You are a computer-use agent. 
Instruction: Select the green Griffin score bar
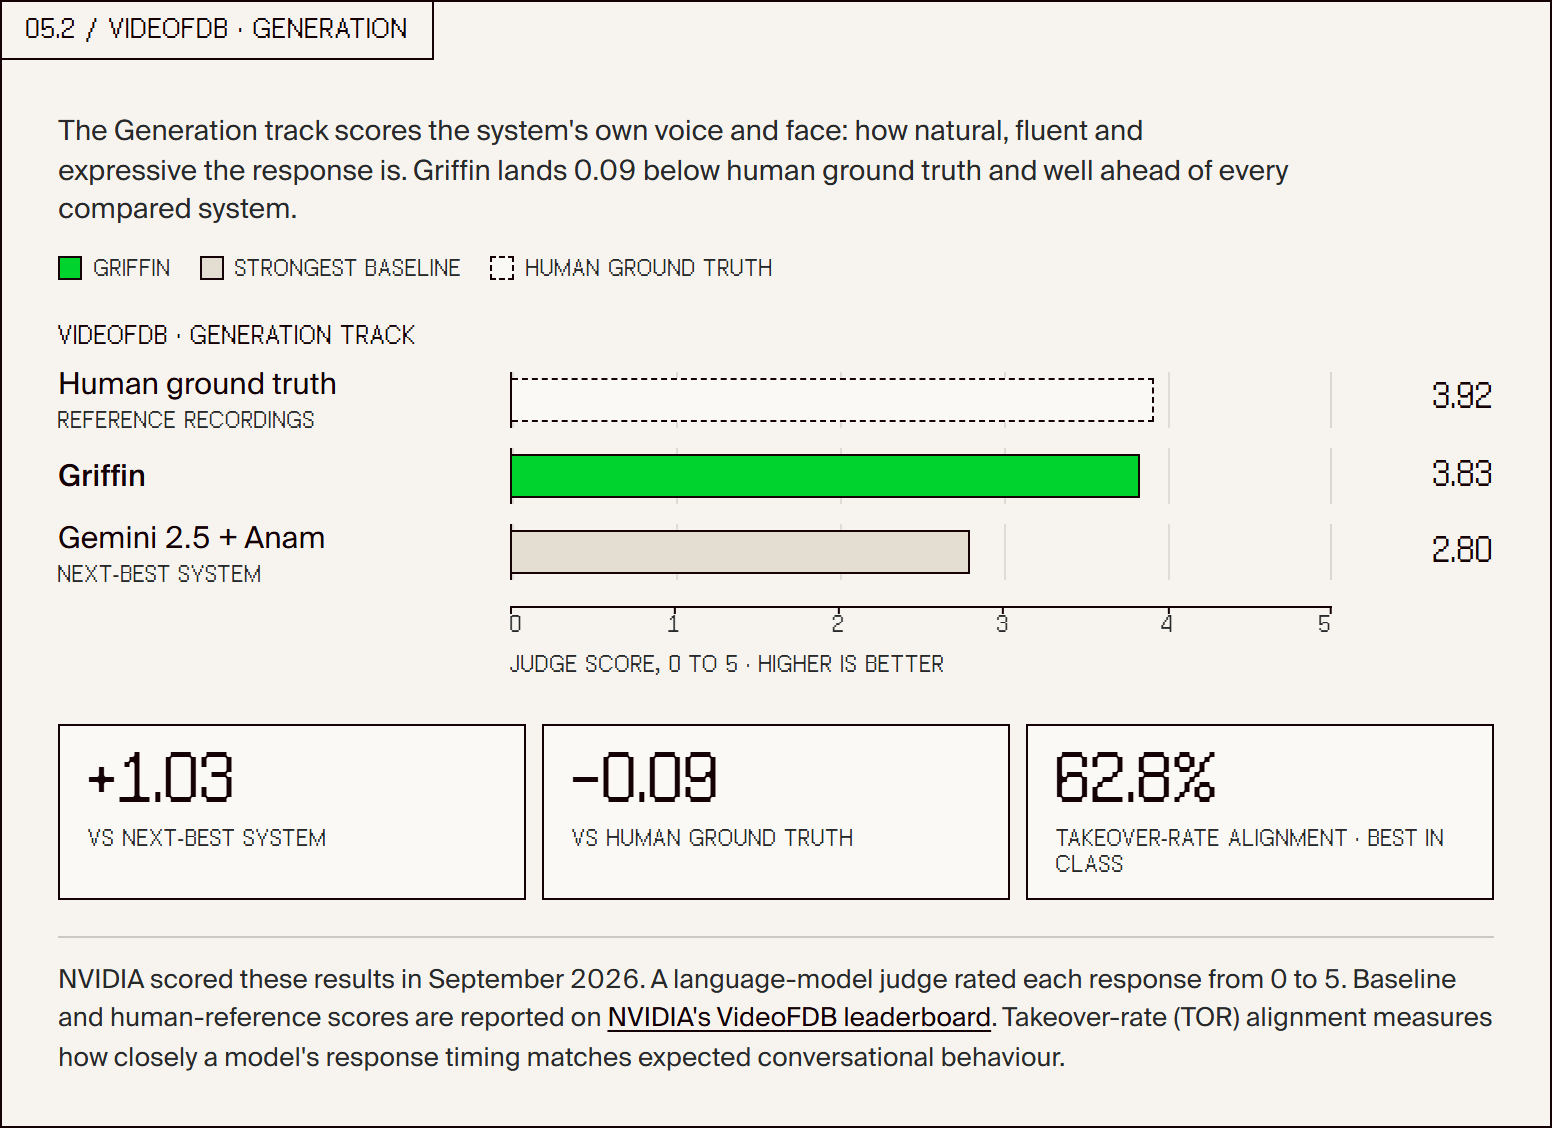pos(825,476)
